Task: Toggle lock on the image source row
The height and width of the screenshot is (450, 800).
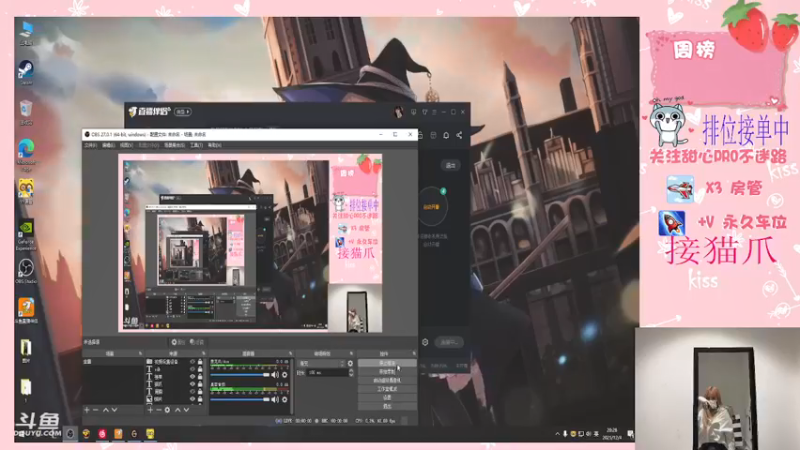Action: pos(200,399)
